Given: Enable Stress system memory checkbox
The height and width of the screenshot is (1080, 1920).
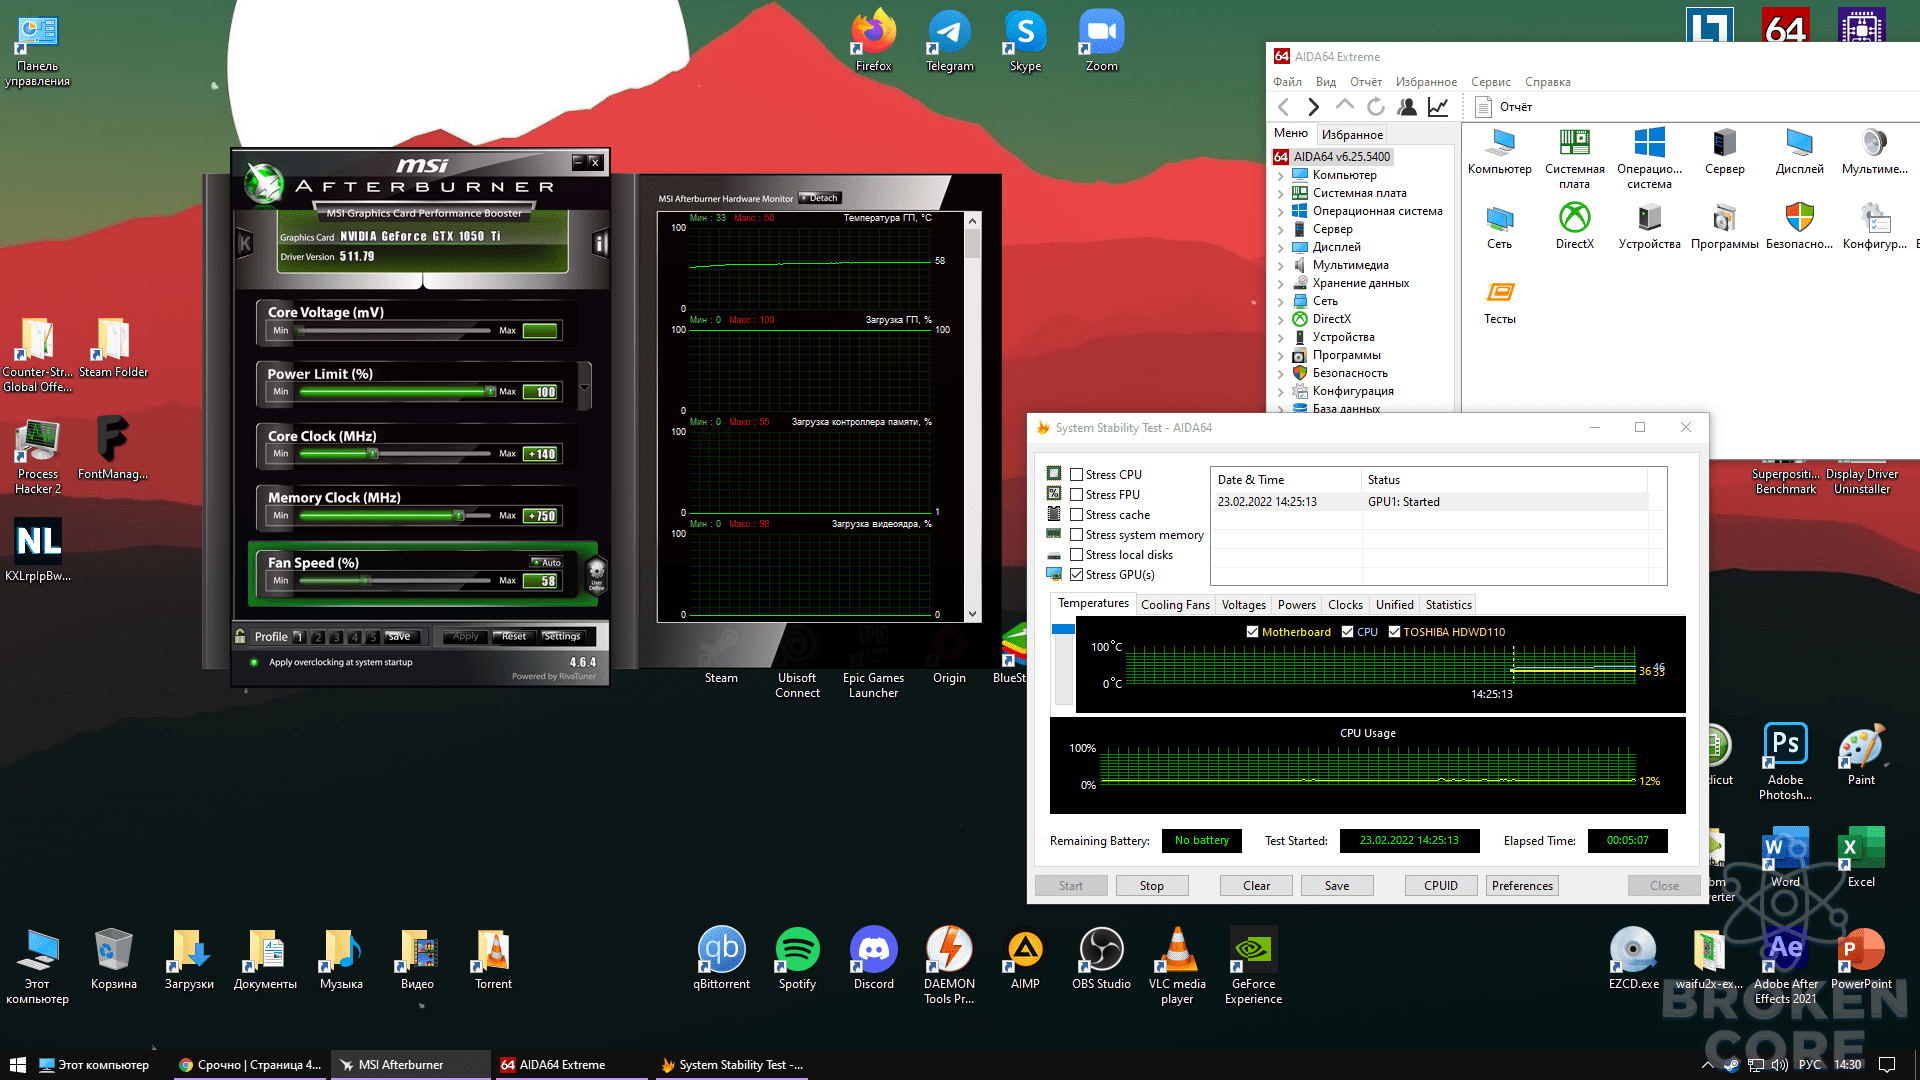Looking at the screenshot, I should coord(1077,535).
